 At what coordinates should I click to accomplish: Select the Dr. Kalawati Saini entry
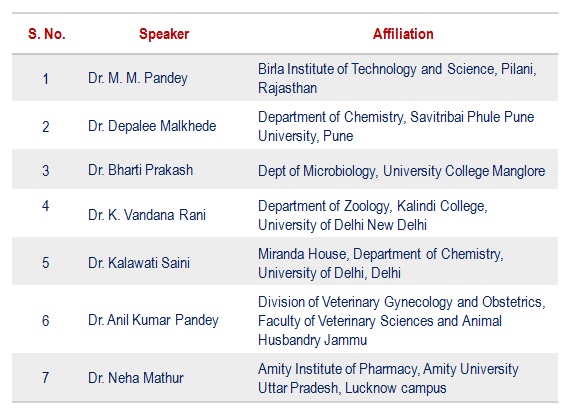click(x=139, y=263)
